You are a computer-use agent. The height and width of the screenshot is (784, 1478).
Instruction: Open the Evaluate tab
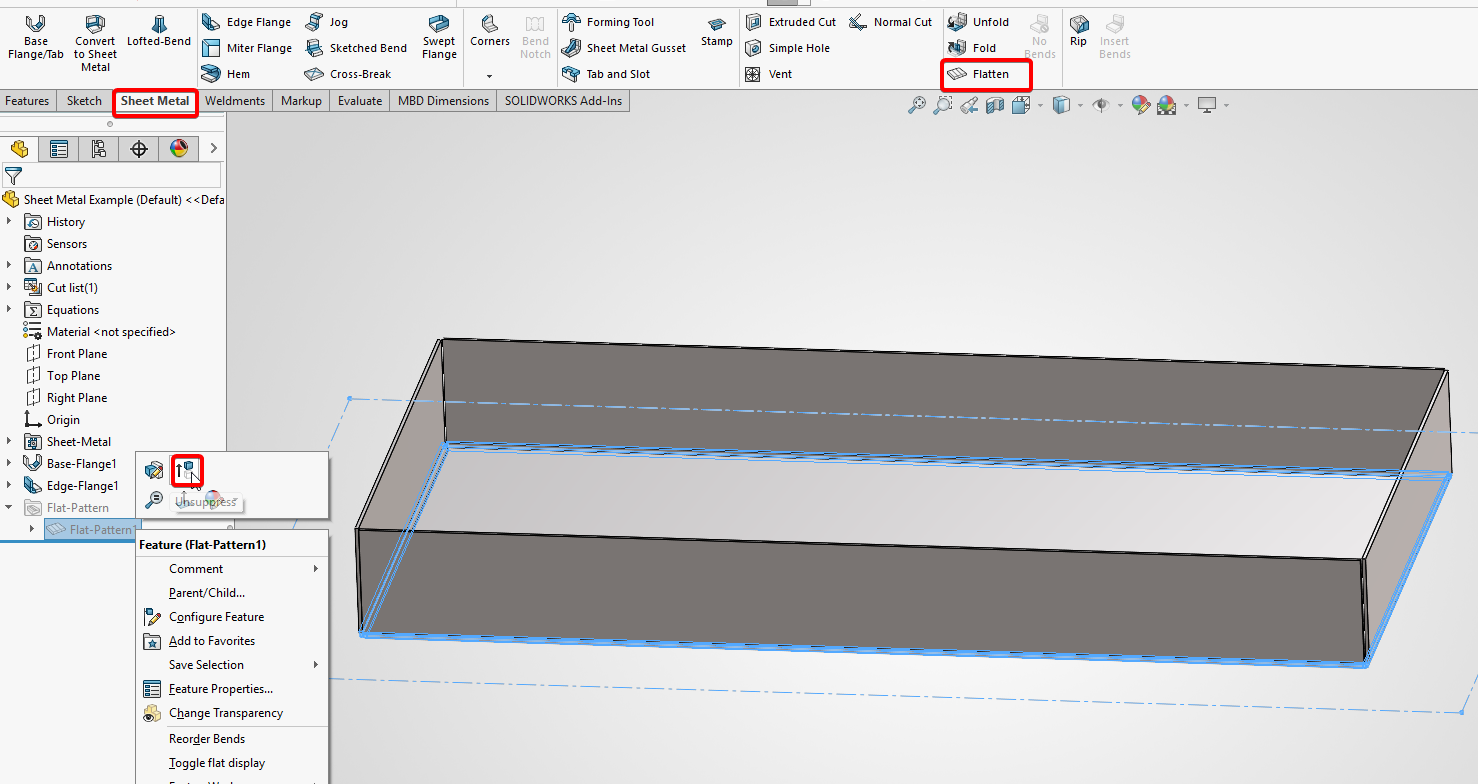pyautogui.click(x=360, y=101)
